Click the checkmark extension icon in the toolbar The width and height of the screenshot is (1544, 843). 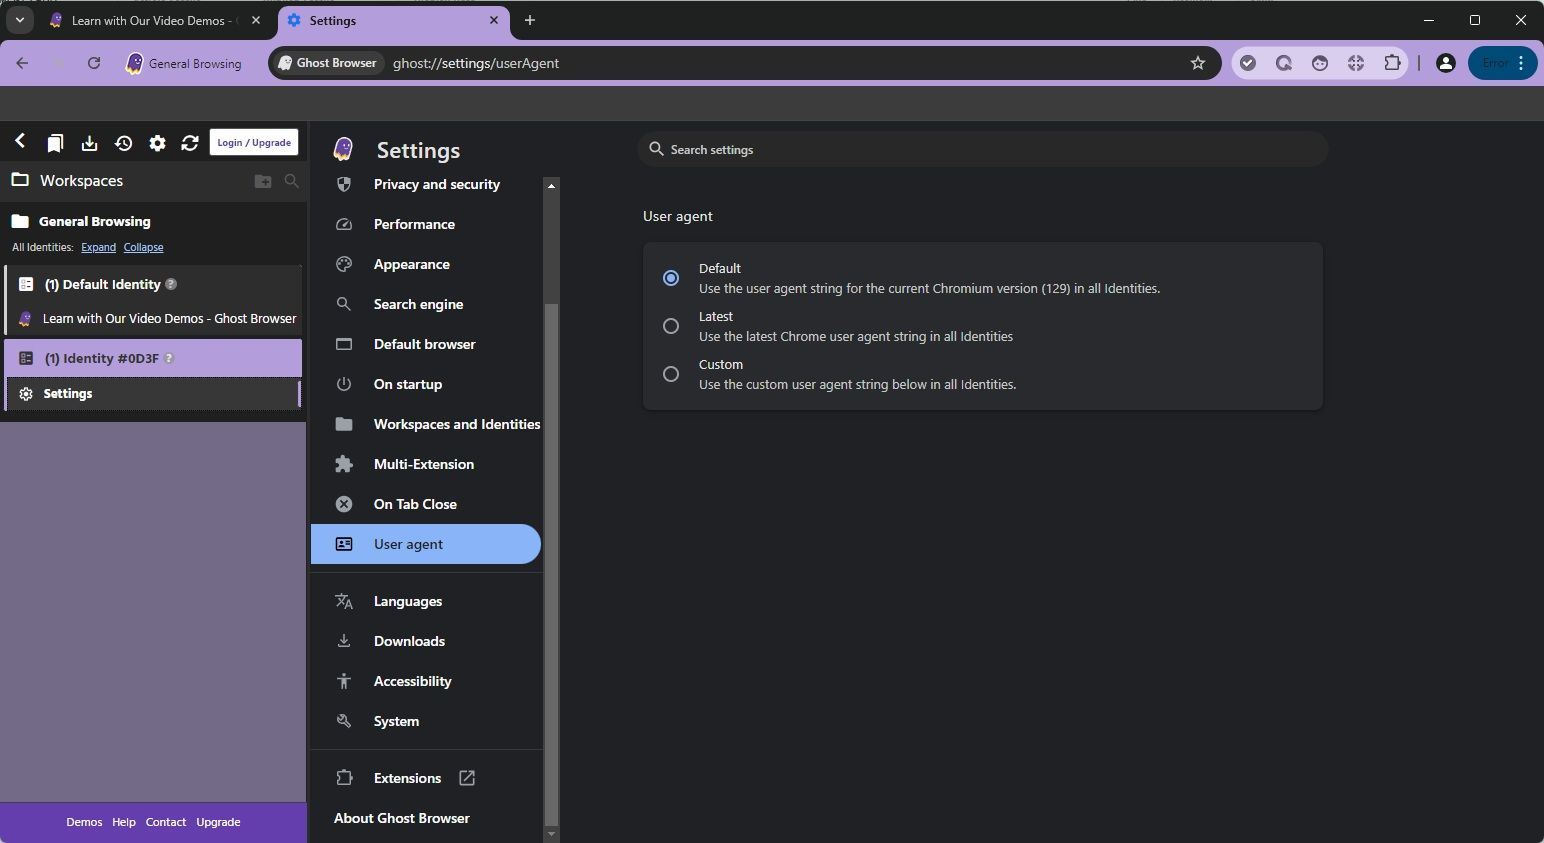point(1248,63)
